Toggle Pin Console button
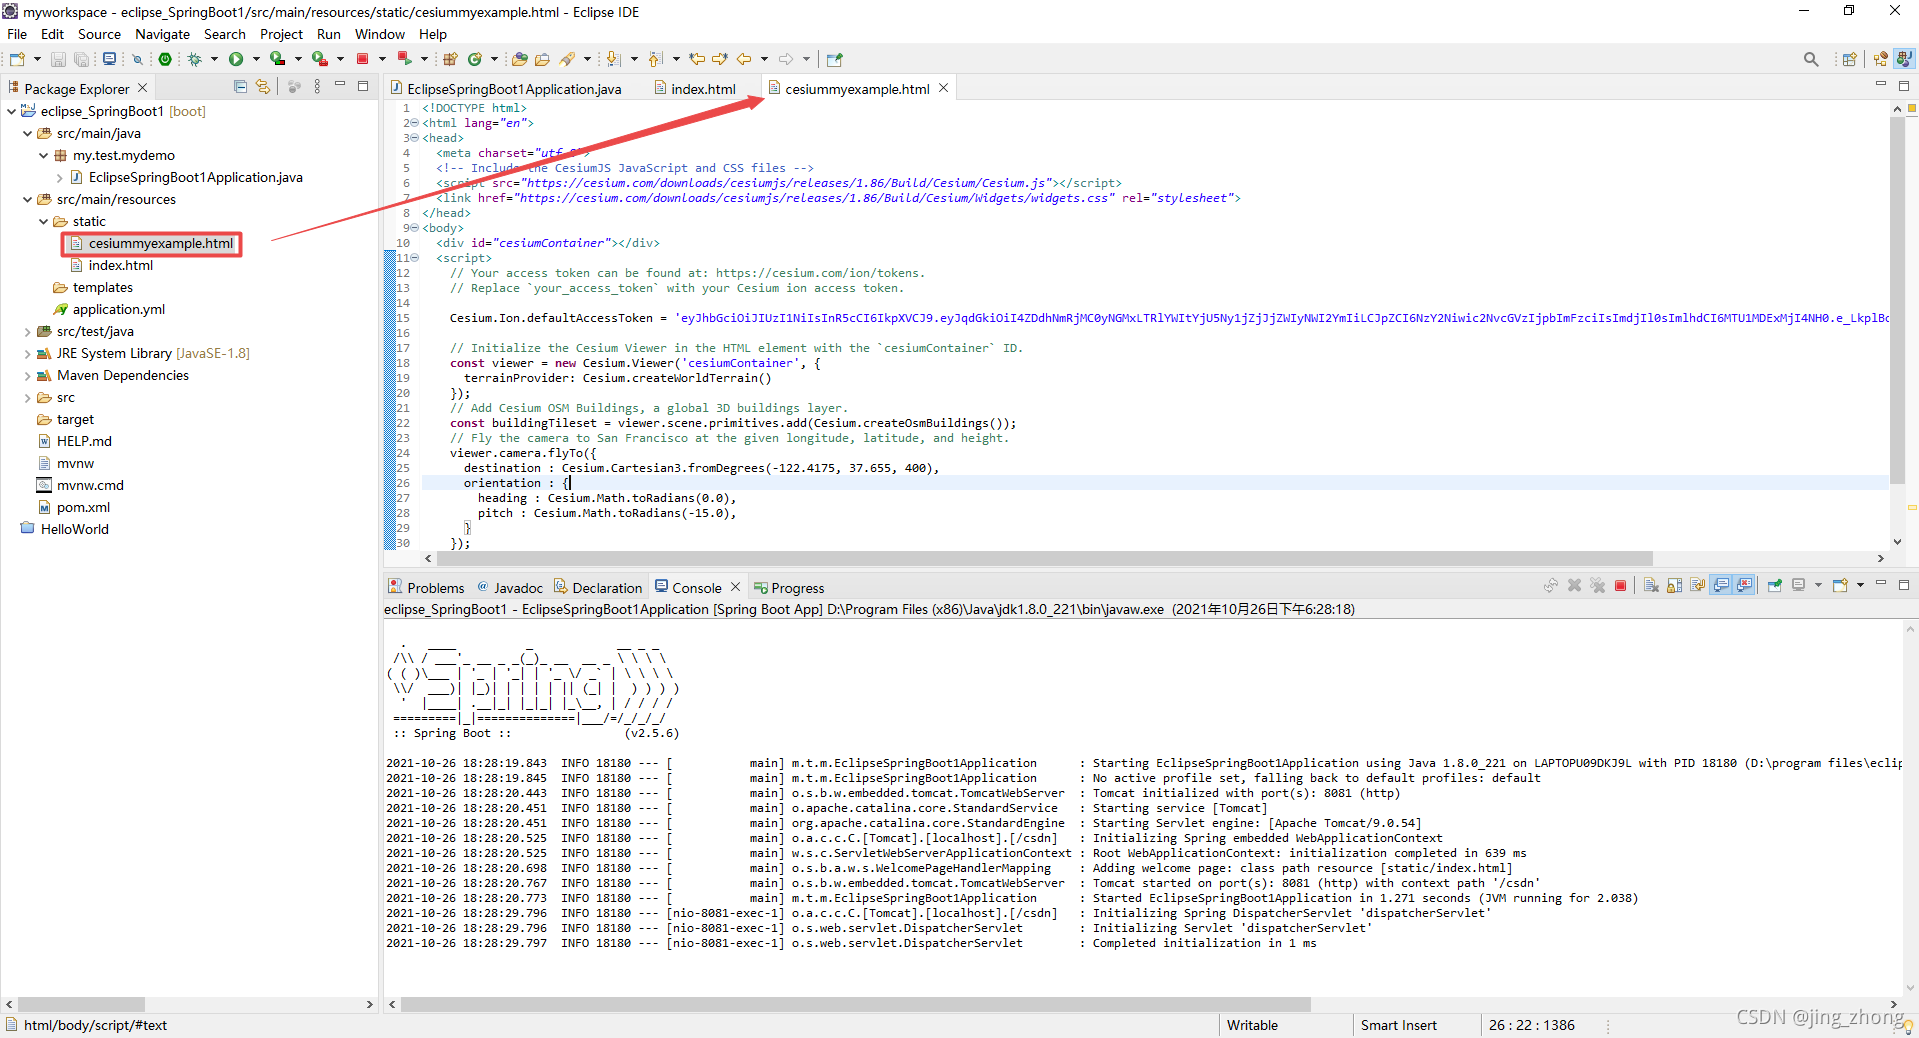Viewport: 1919px width, 1038px height. click(x=1775, y=586)
